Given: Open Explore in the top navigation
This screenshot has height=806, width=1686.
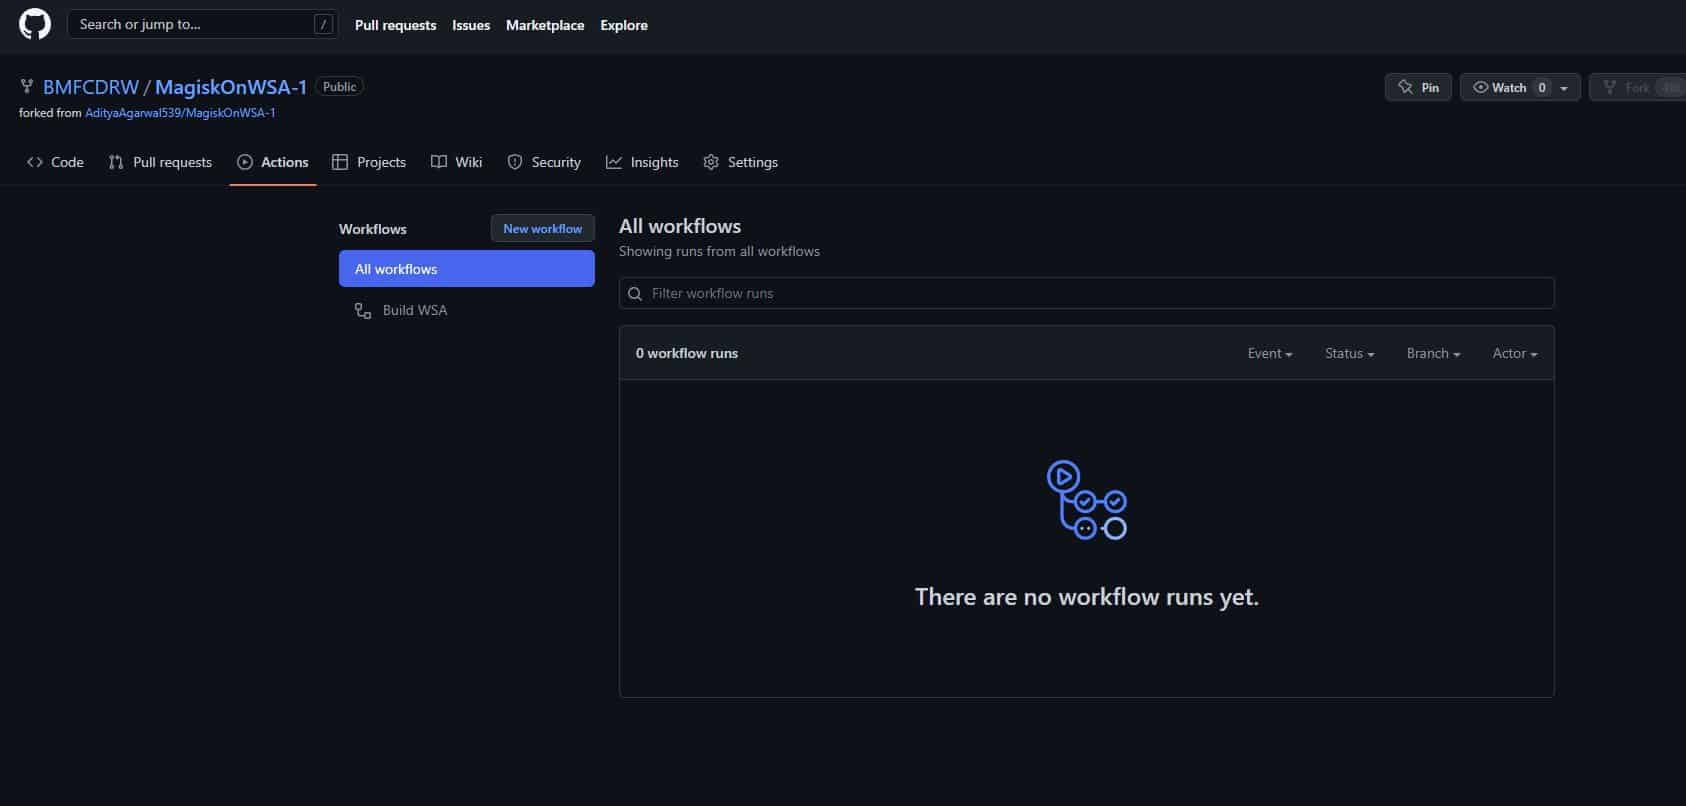Looking at the screenshot, I should click(x=624, y=25).
